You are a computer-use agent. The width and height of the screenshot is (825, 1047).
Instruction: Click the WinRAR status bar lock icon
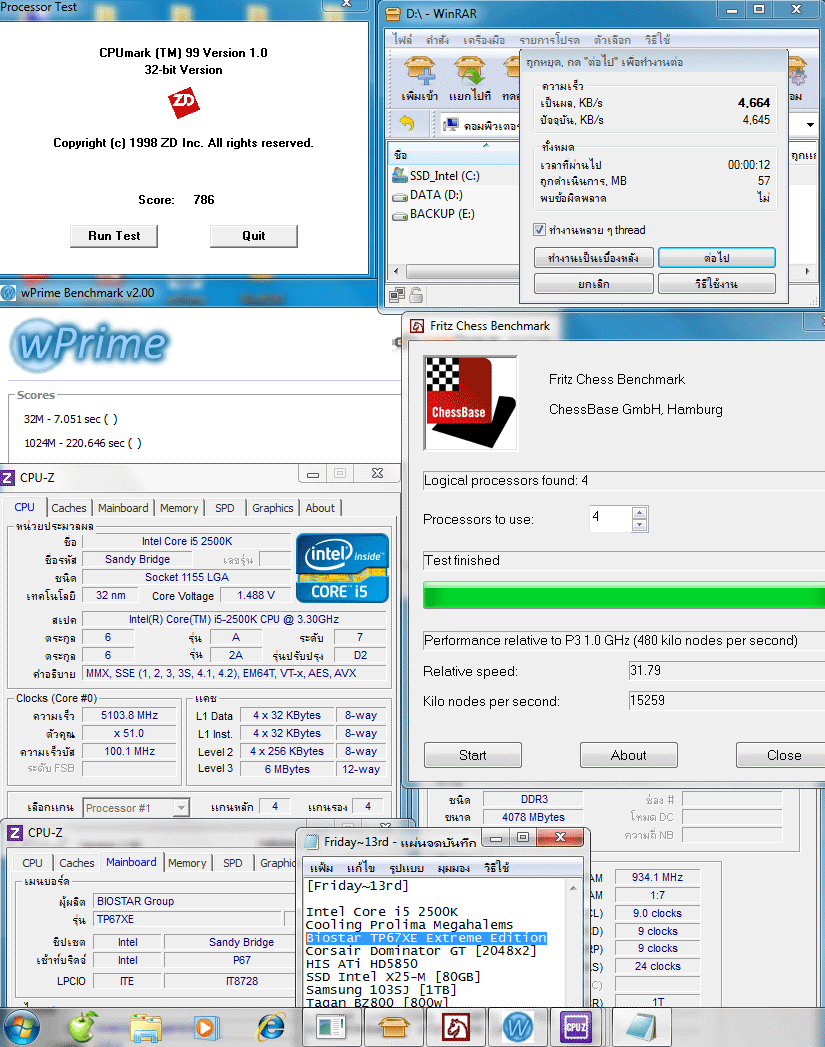click(x=416, y=294)
